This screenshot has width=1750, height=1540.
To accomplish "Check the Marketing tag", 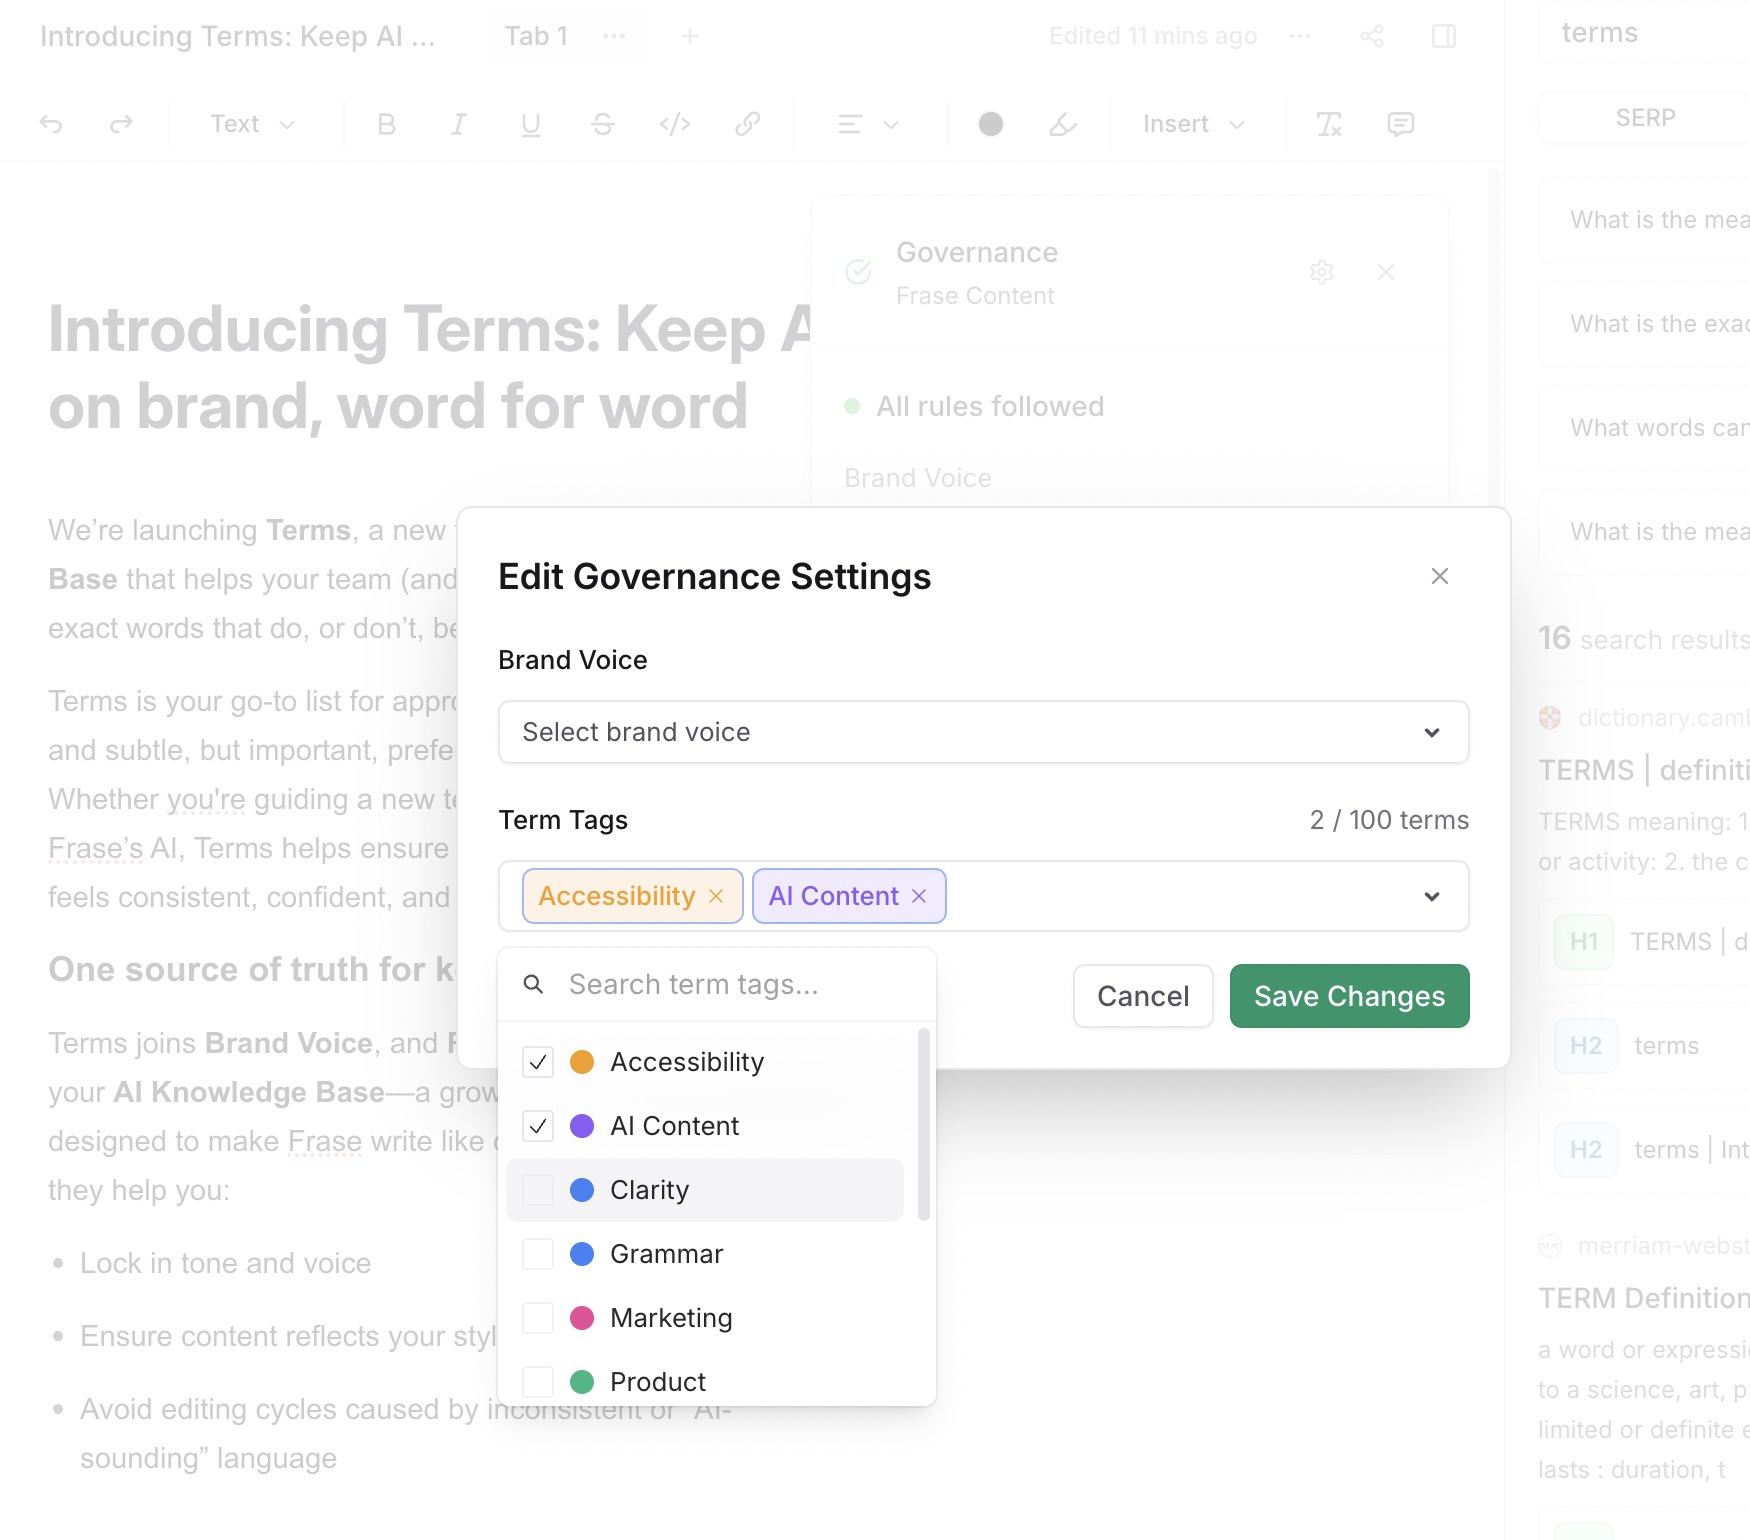I will pyautogui.click(x=538, y=1318).
